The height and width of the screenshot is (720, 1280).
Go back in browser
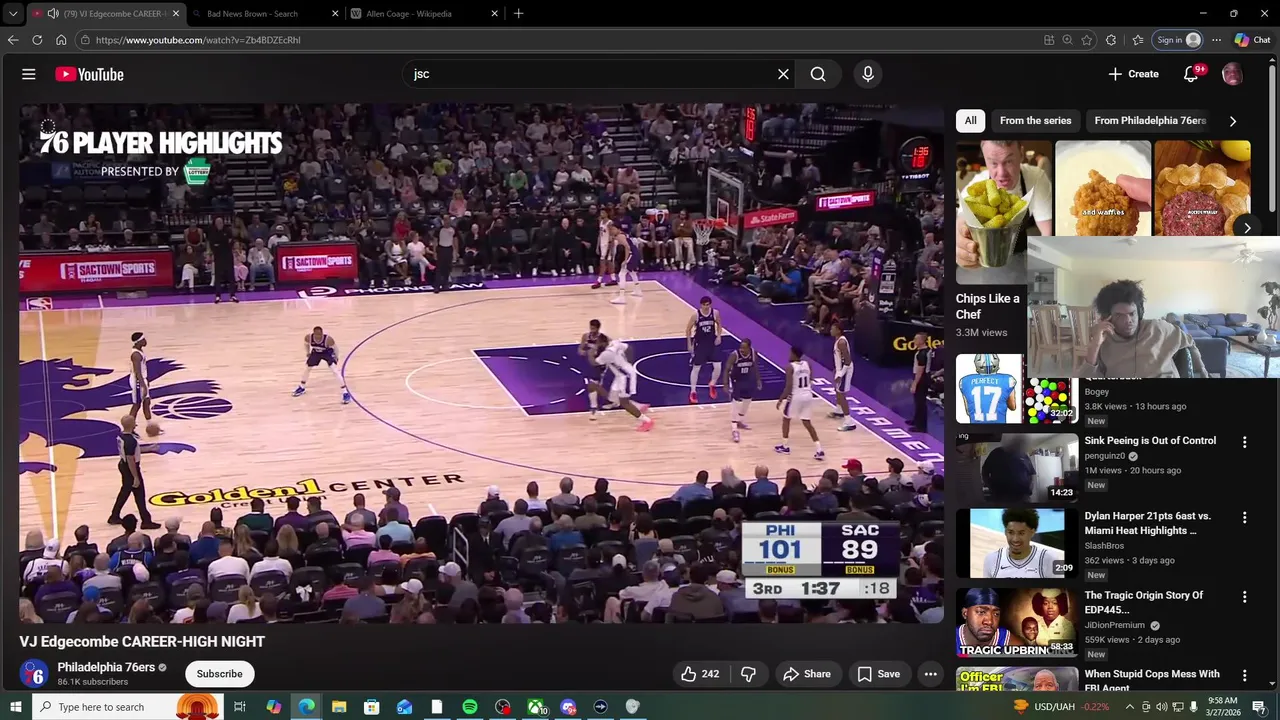point(13,40)
